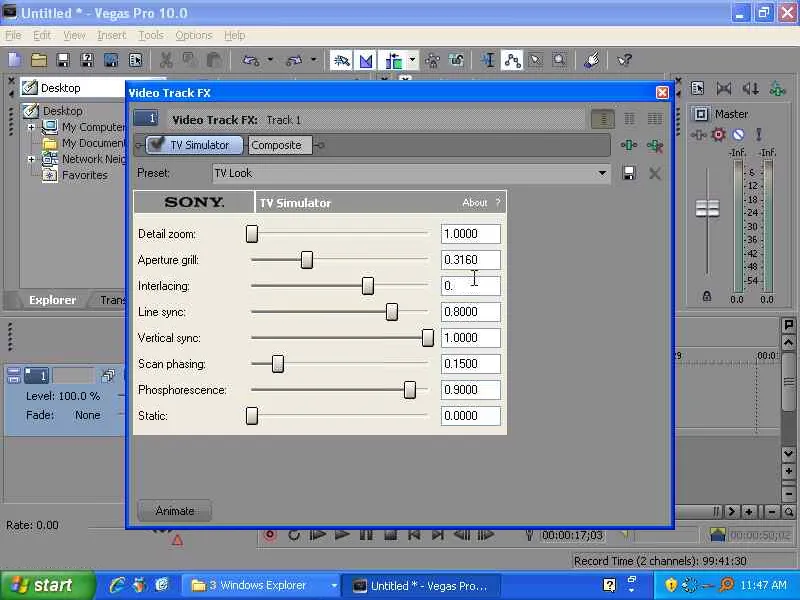Click the Loop Playback icon

click(293, 535)
